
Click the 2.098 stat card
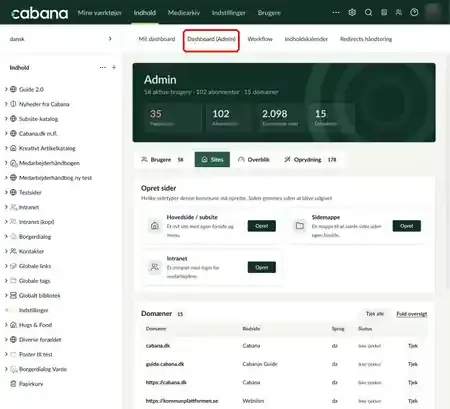pyautogui.click(x=281, y=117)
